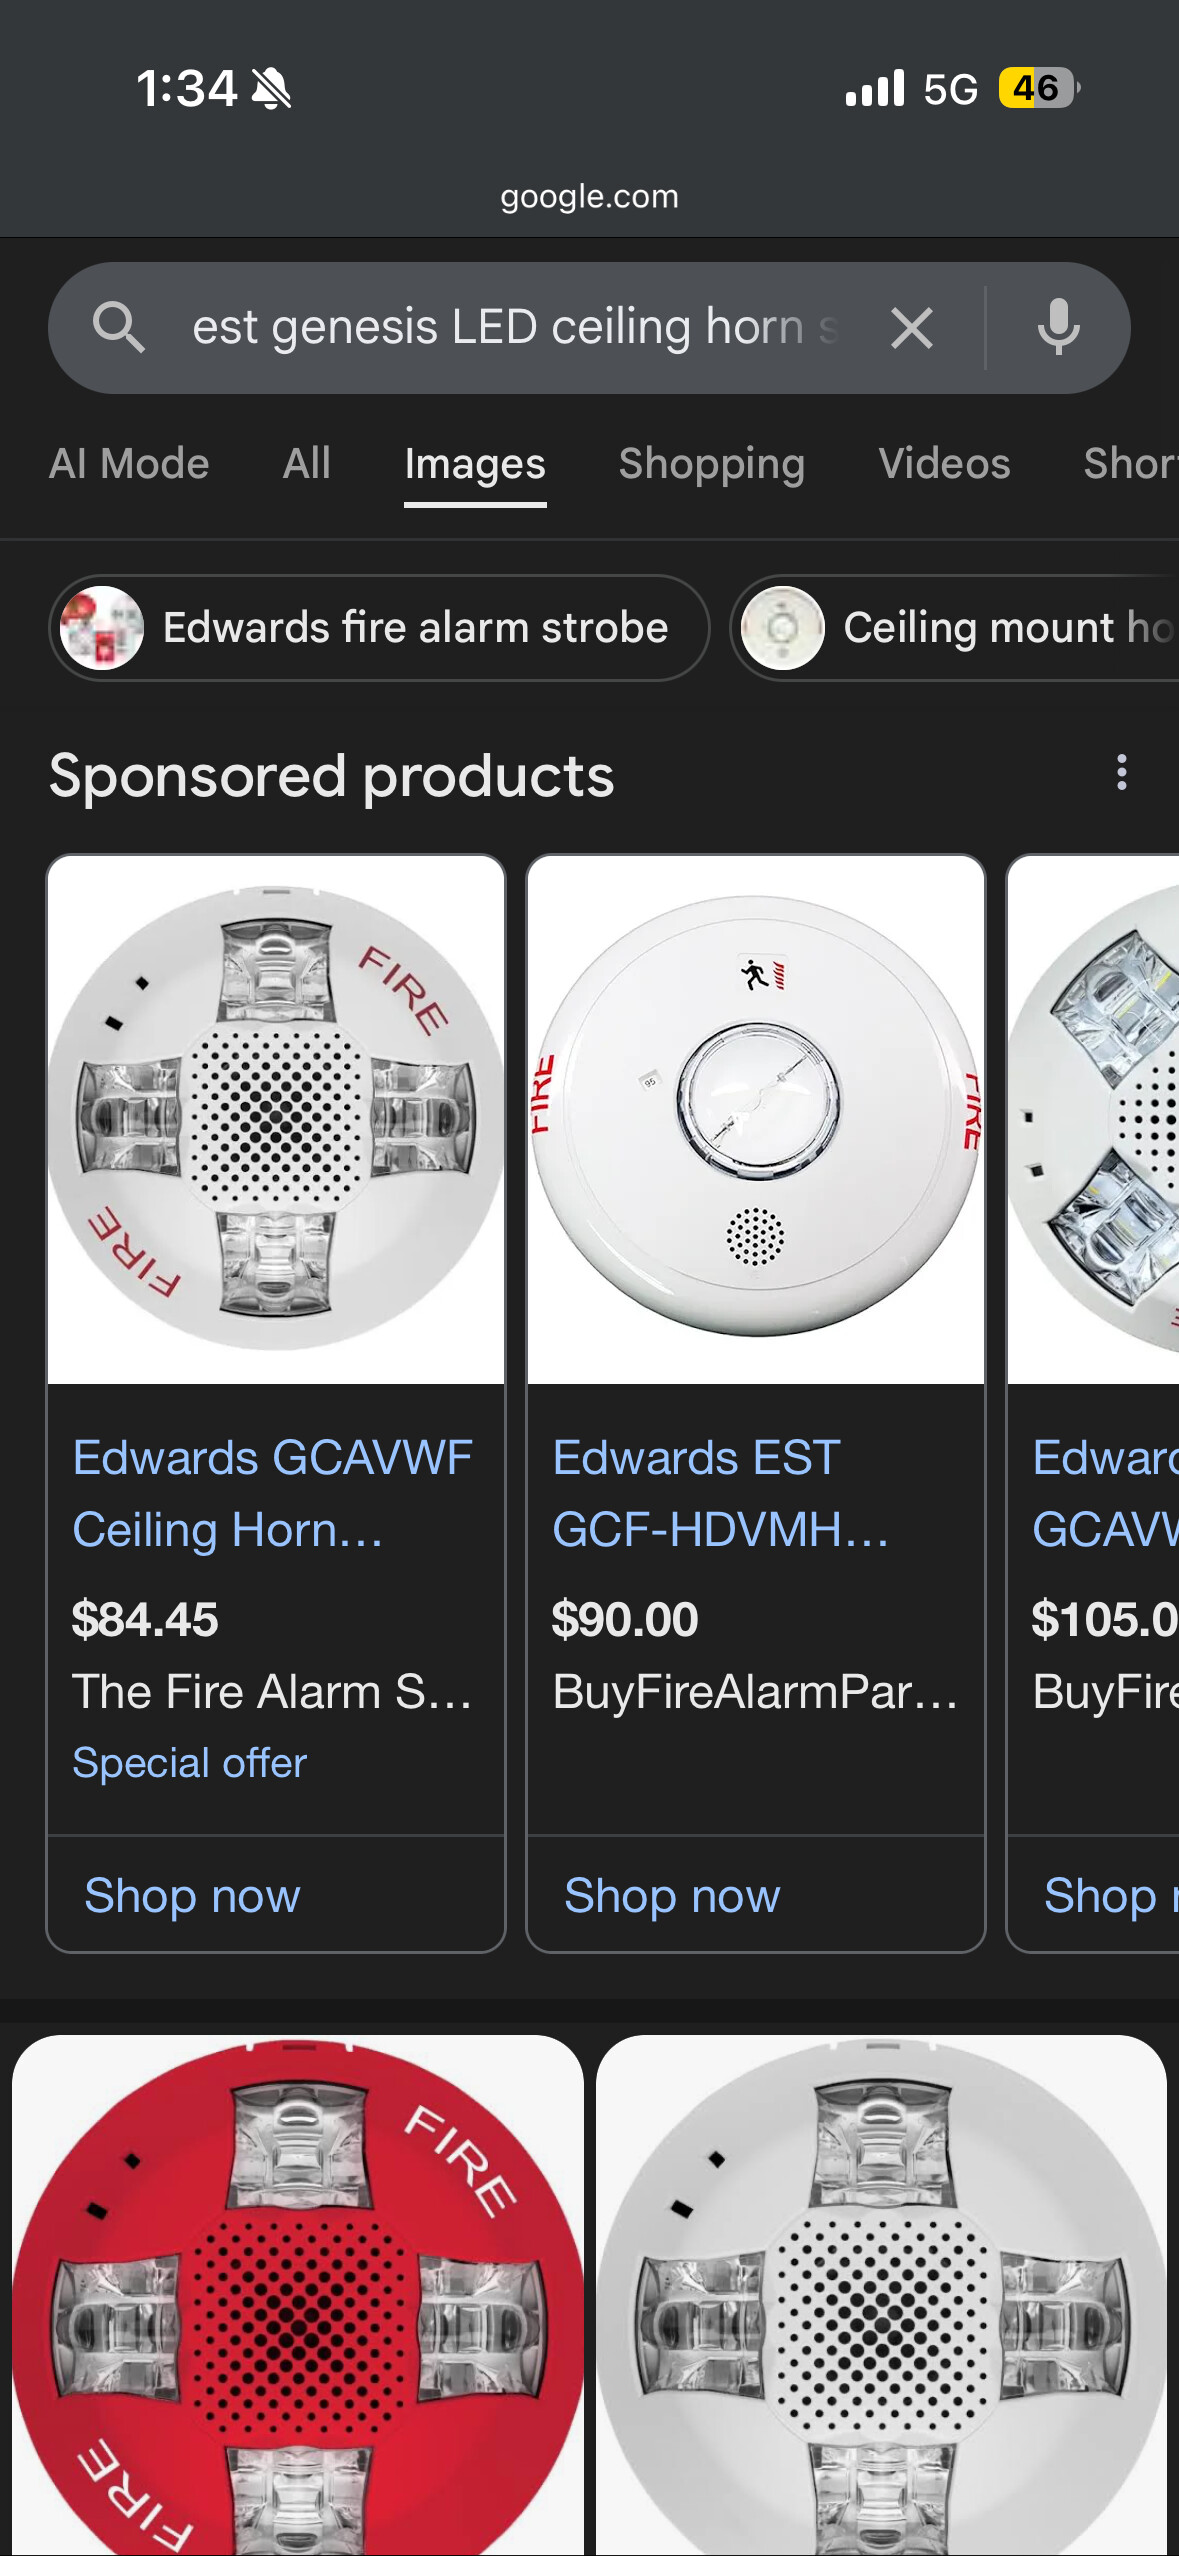Open the Videos tab
This screenshot has height=2556, width=1179.
944,464
